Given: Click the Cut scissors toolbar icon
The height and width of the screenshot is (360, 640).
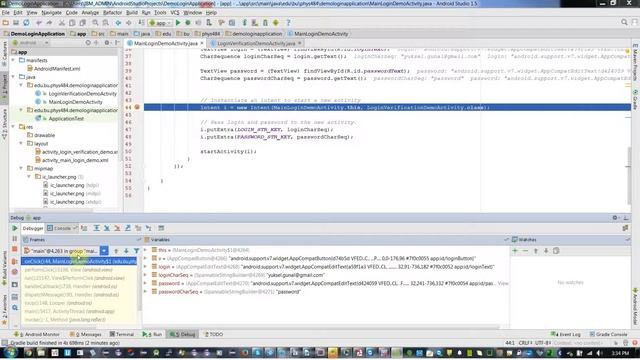Looking at the screenshot, I should pyautogui.click(x=62, y=23).
